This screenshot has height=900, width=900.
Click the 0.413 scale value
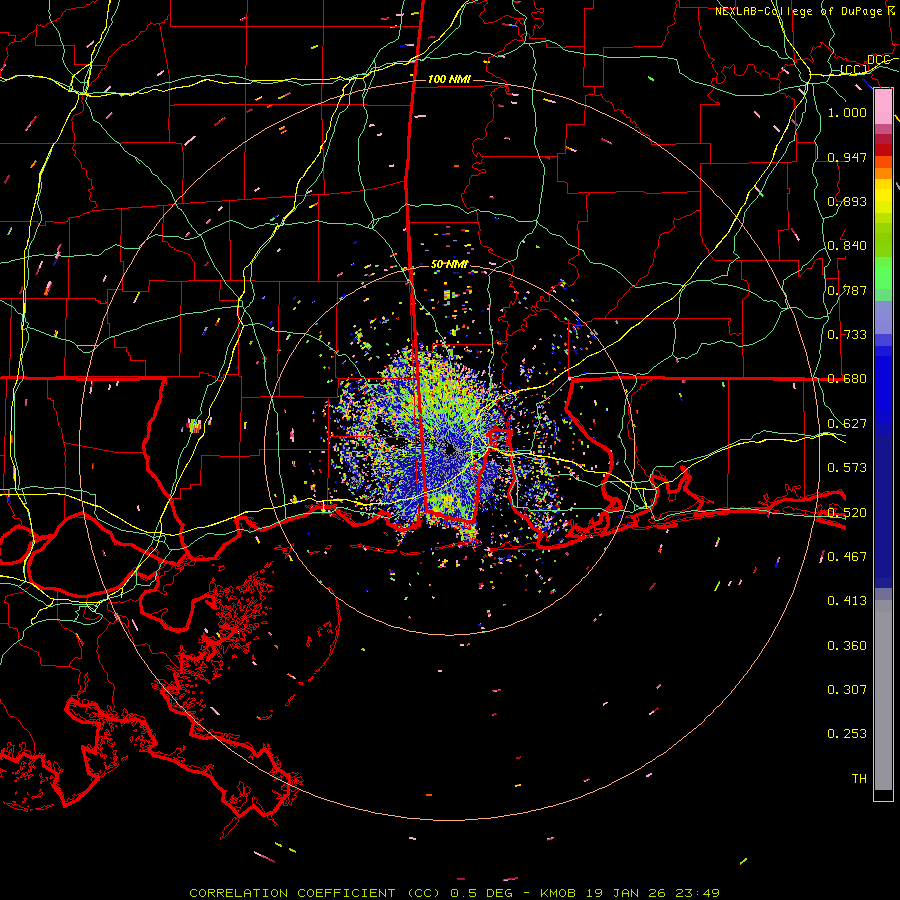847,600
